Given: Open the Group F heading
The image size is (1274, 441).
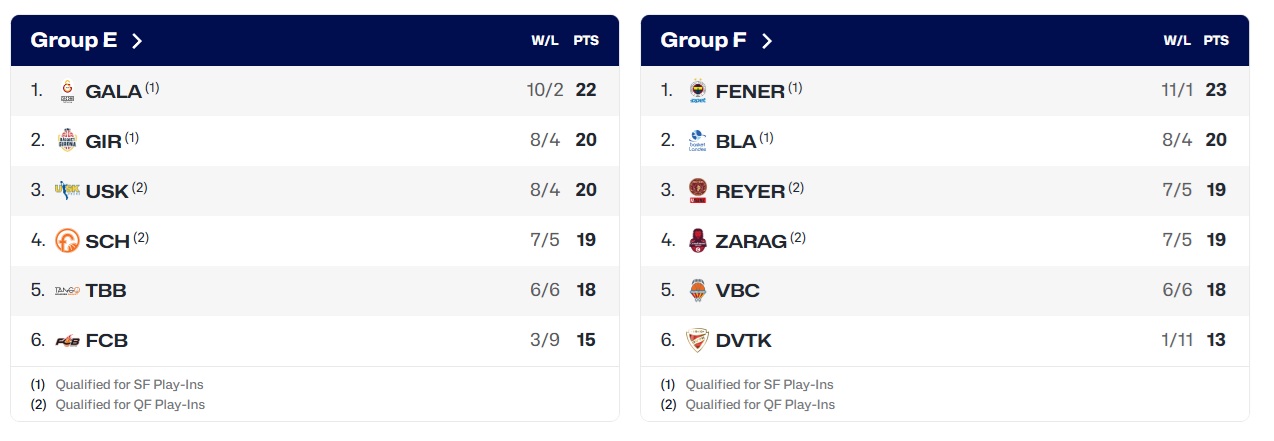Looking at the screenshot, I should pos(704,41).
